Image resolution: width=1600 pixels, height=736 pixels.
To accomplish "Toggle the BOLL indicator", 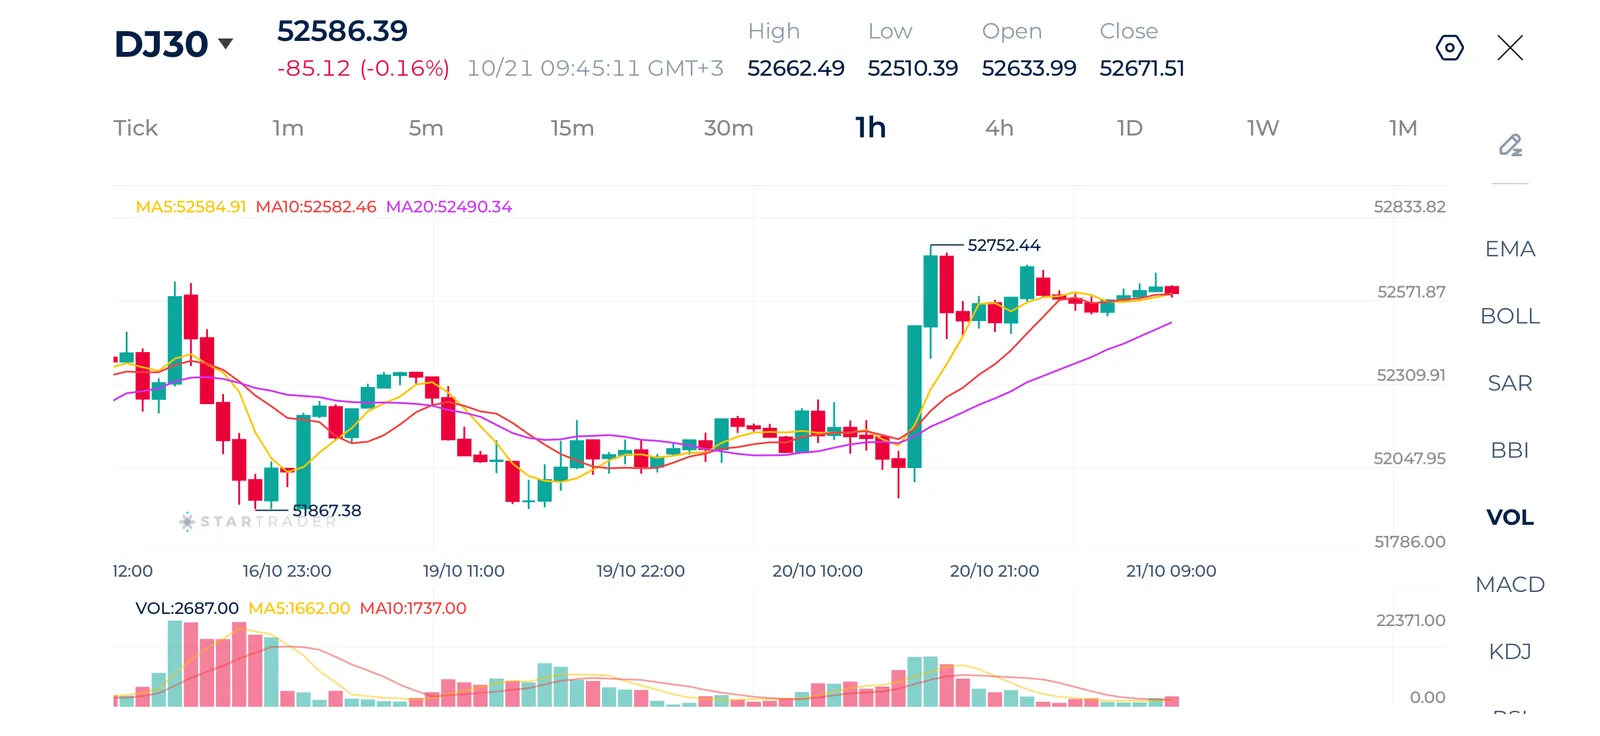I will pyautogui.click(x=1510, y=316).
